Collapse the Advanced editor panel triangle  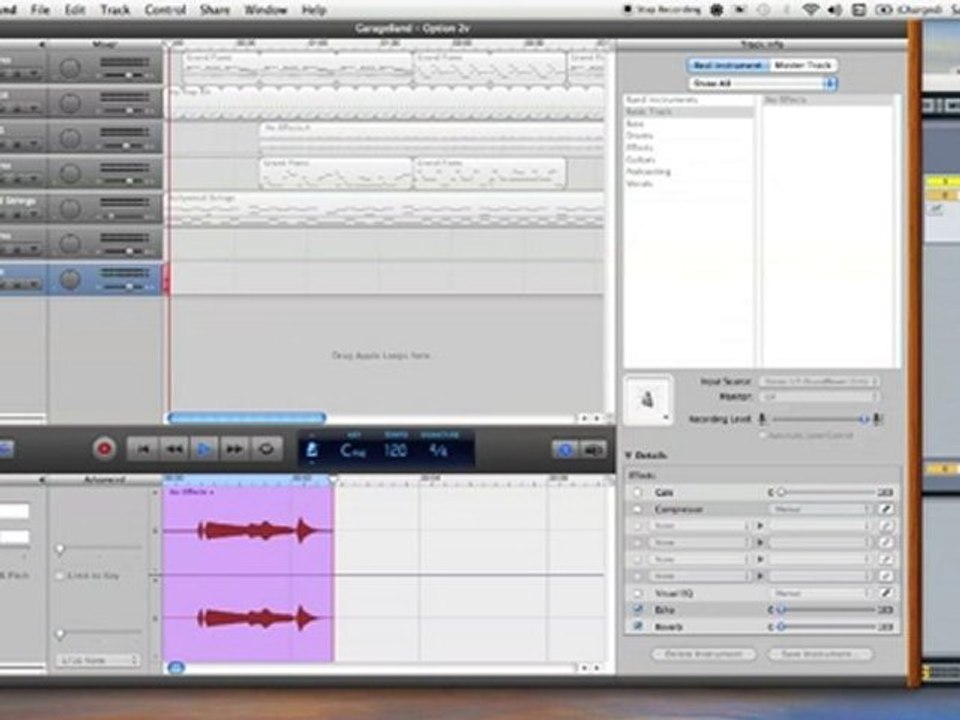pyautogui.click(x=42, y=480)
